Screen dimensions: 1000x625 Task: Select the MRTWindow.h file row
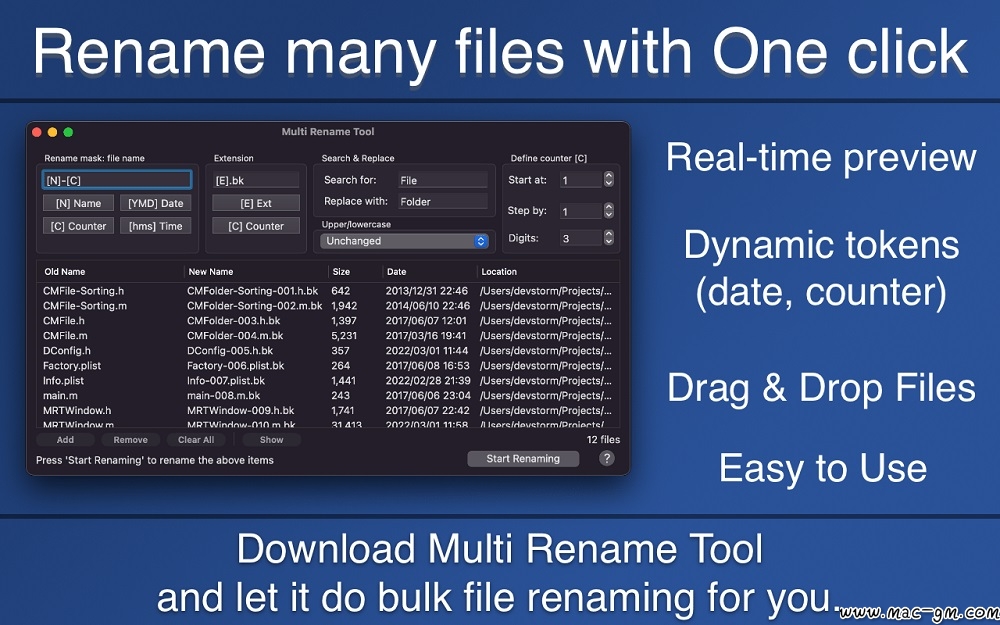tap(328, 411)
